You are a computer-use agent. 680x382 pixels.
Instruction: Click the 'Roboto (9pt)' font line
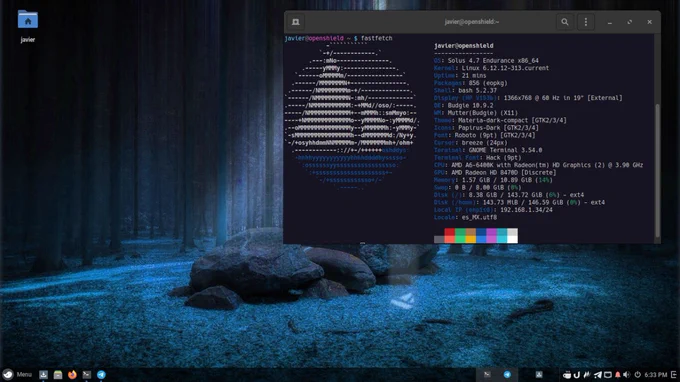click(484, 135)
